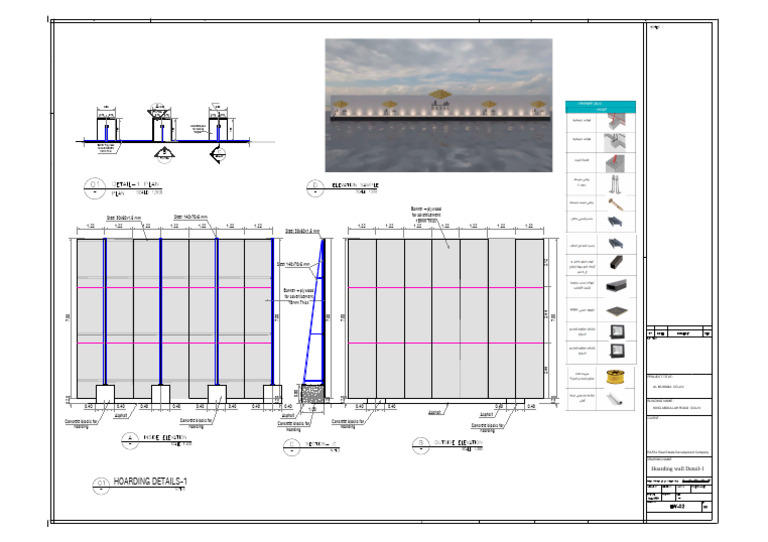This screenshot has height=542, width=768.
Task: Click the 'DETAIL-1 PLAN' view label
Action: [136, 185]
